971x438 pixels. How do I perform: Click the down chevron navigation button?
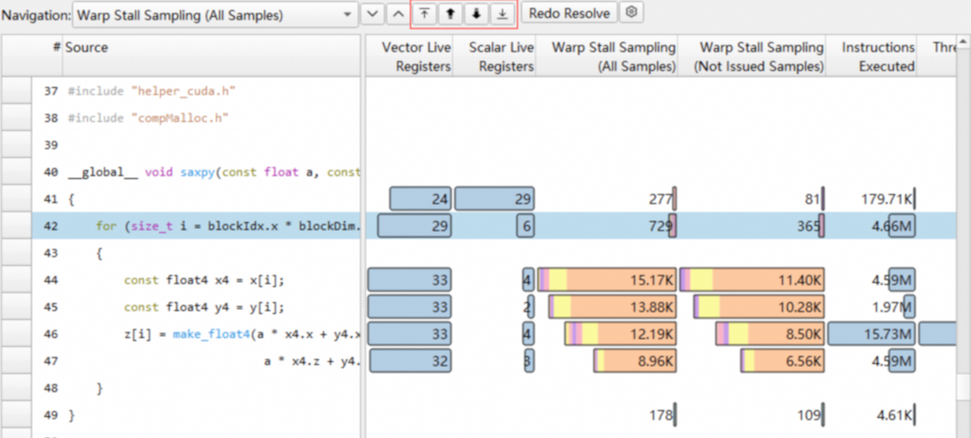click(x=372, y=14)
